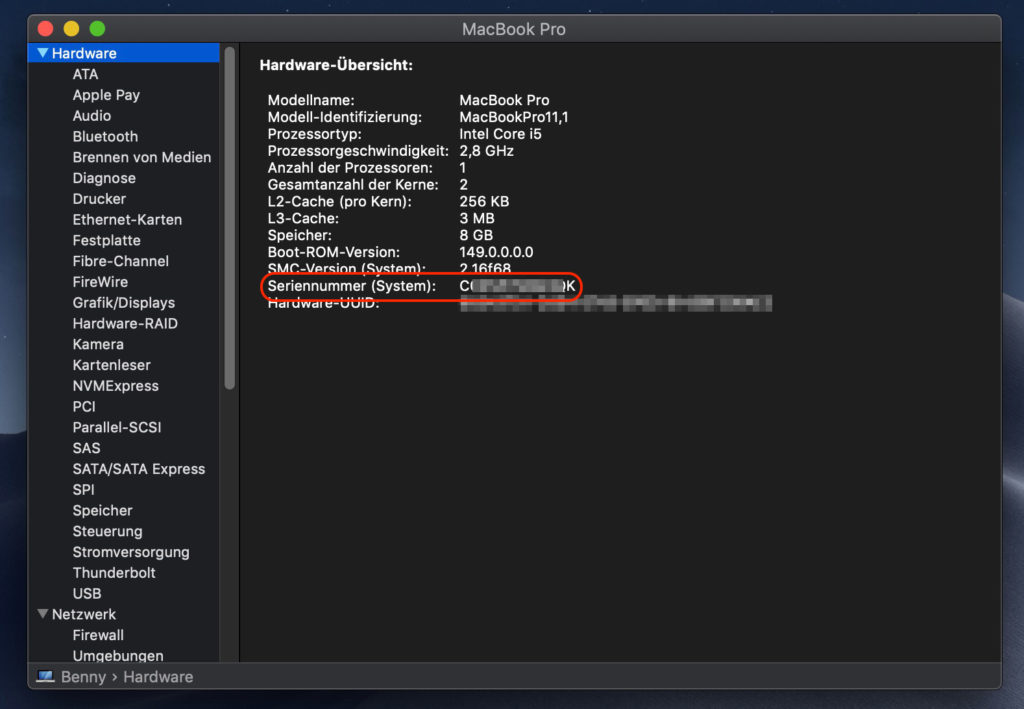Click Hardware in the bottom path bar

(x=158, y=677)
